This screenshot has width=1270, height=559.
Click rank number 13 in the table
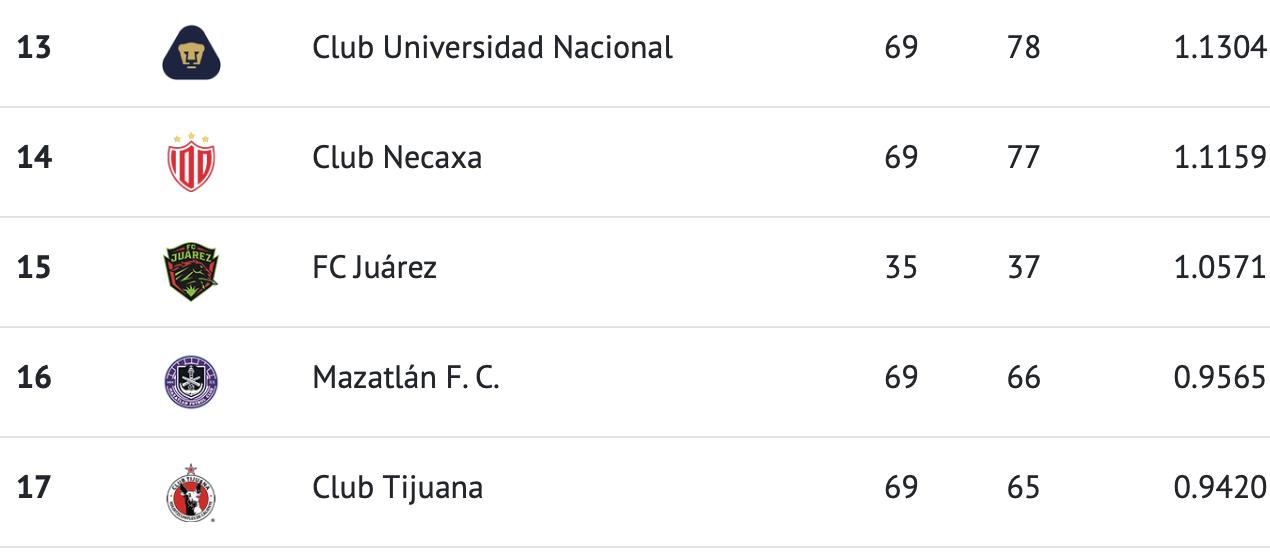[34, 48]
